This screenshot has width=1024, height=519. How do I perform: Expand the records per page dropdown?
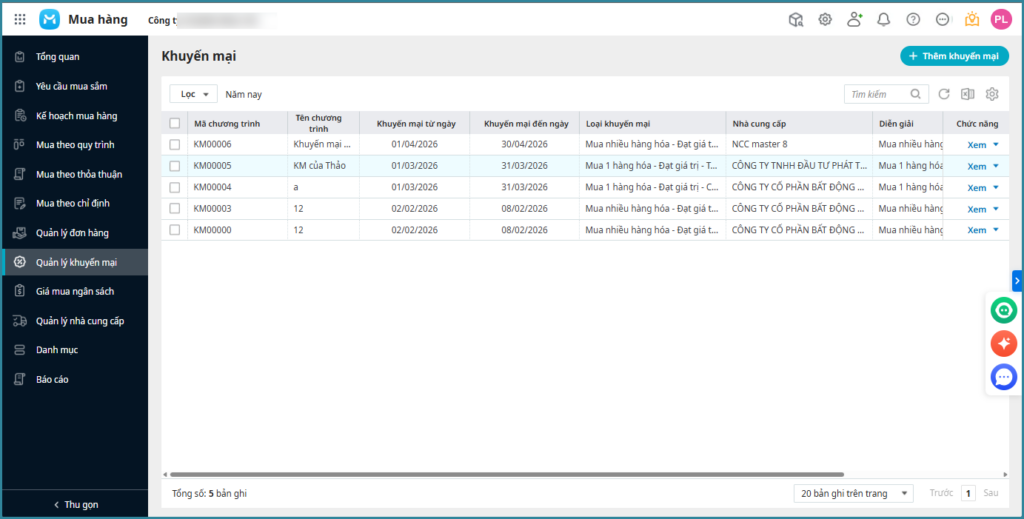coord(853,493)
